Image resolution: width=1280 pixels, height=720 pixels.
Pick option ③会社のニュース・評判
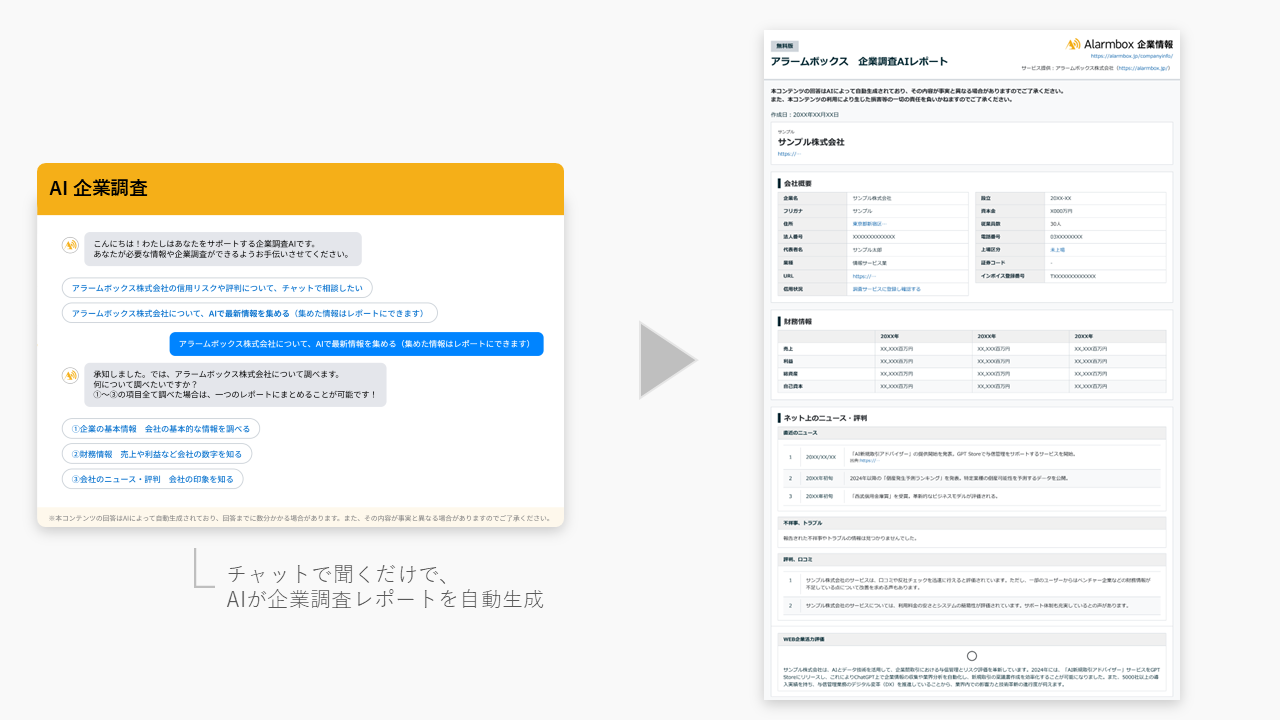[152, 479]
